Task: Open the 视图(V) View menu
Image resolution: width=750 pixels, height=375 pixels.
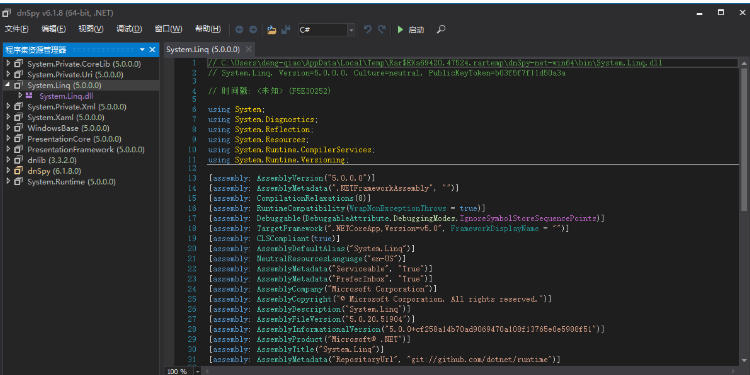Action: [91, 30]
